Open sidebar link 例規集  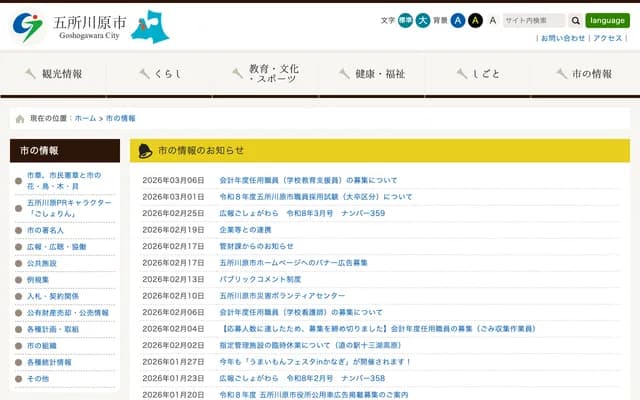coord(38,280)
